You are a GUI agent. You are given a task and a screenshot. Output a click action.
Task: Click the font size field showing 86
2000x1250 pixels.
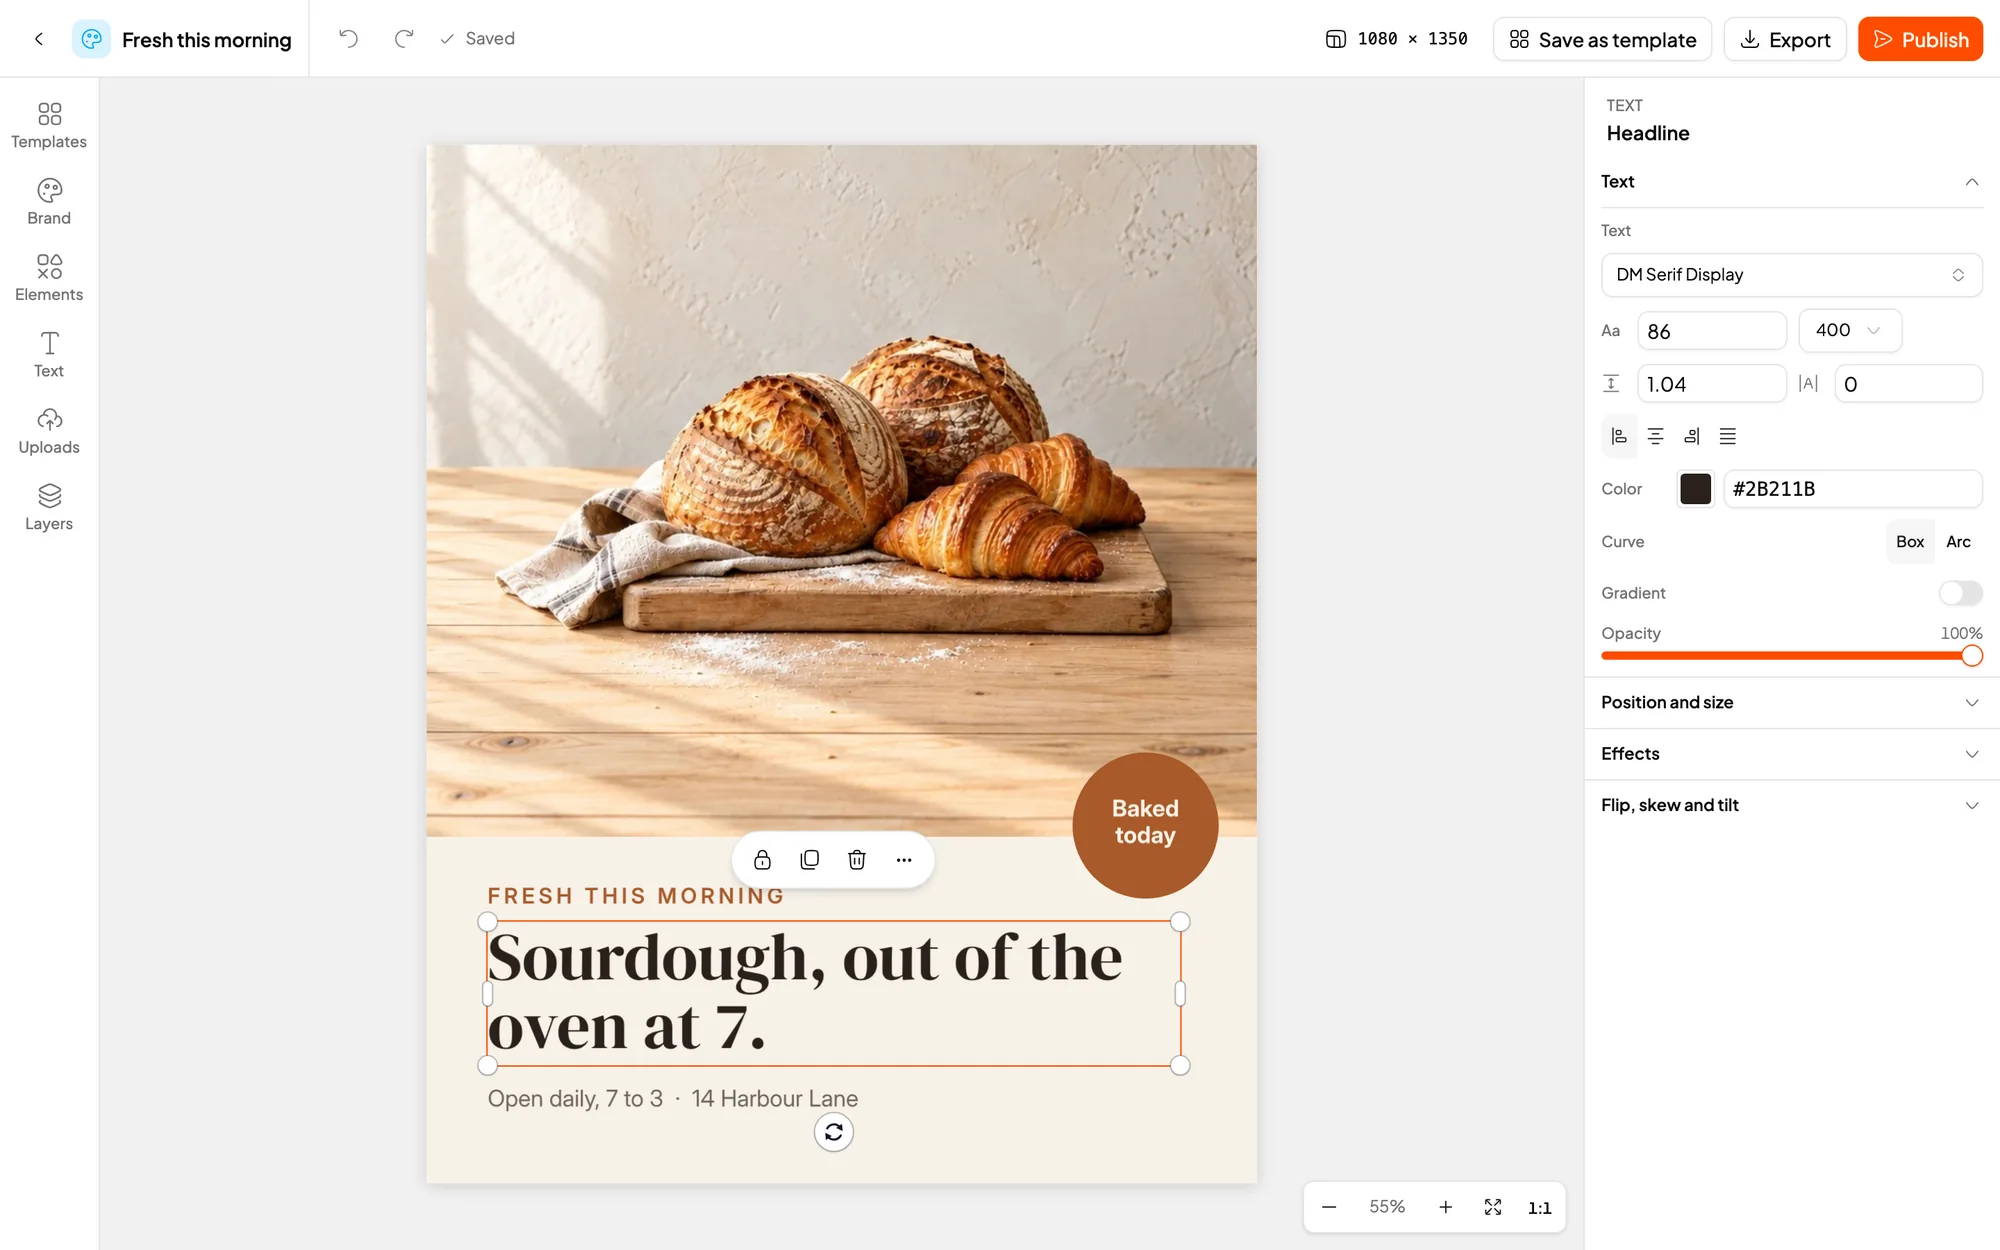click(x=1711, y=331)
